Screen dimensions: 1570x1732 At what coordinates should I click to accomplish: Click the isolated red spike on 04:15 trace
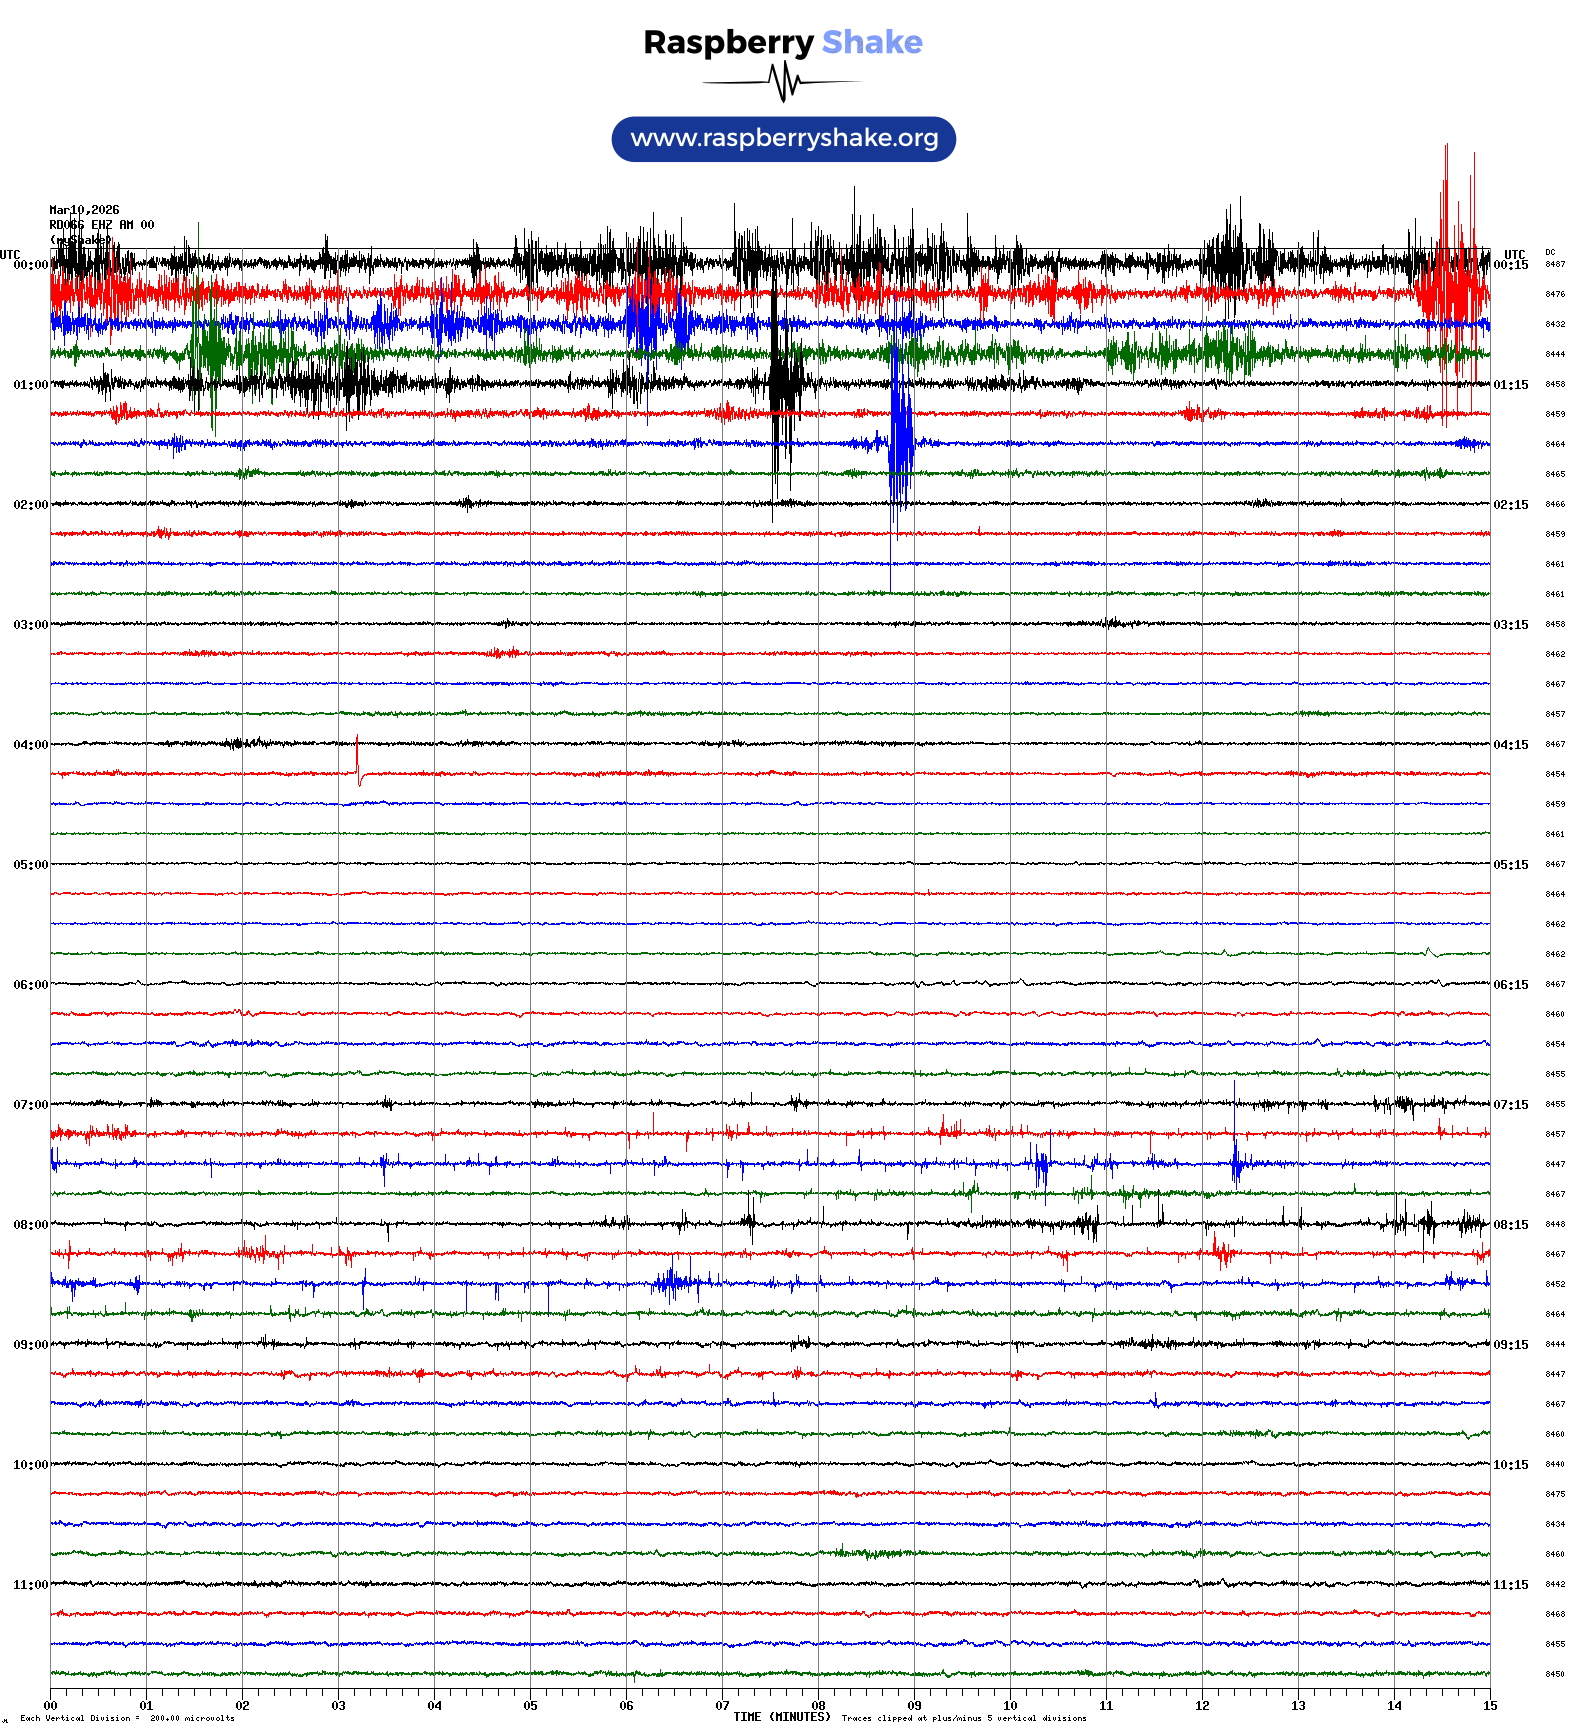(358, 762)
